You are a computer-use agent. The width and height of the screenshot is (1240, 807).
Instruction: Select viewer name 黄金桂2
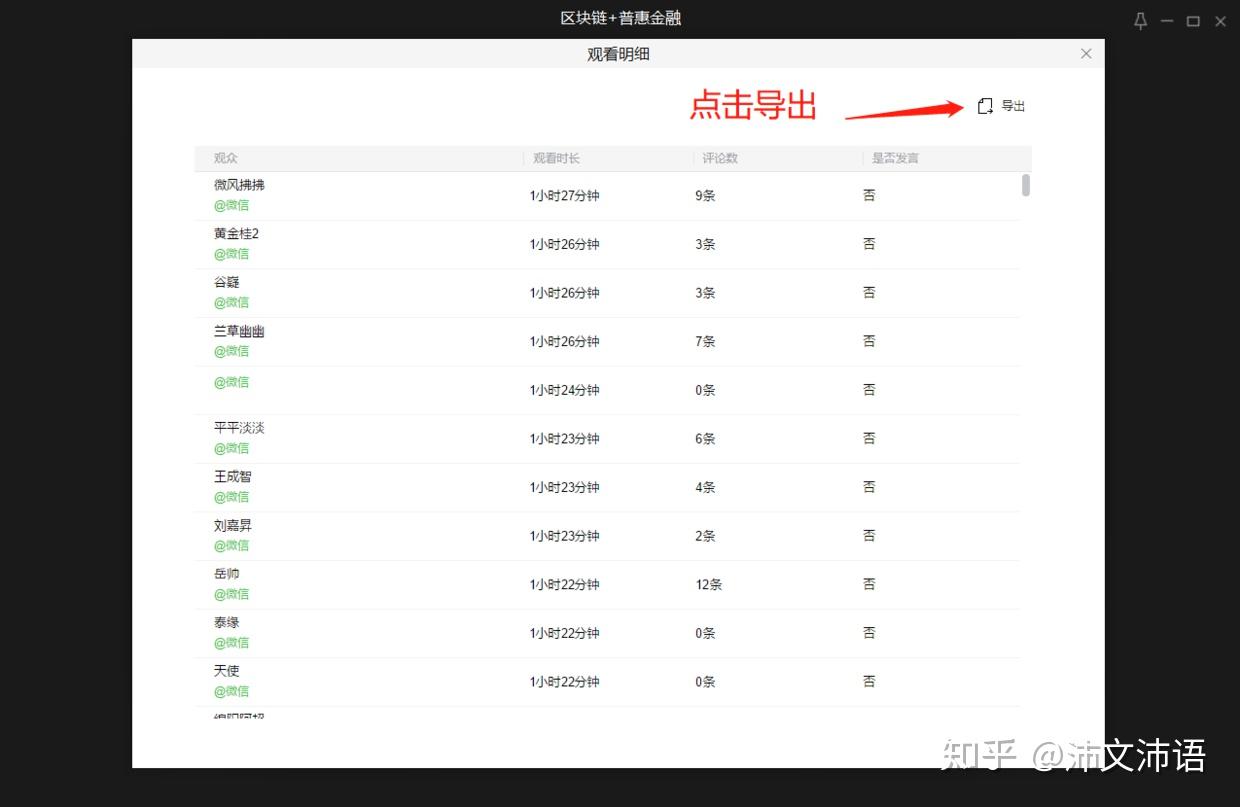[236, 233]
